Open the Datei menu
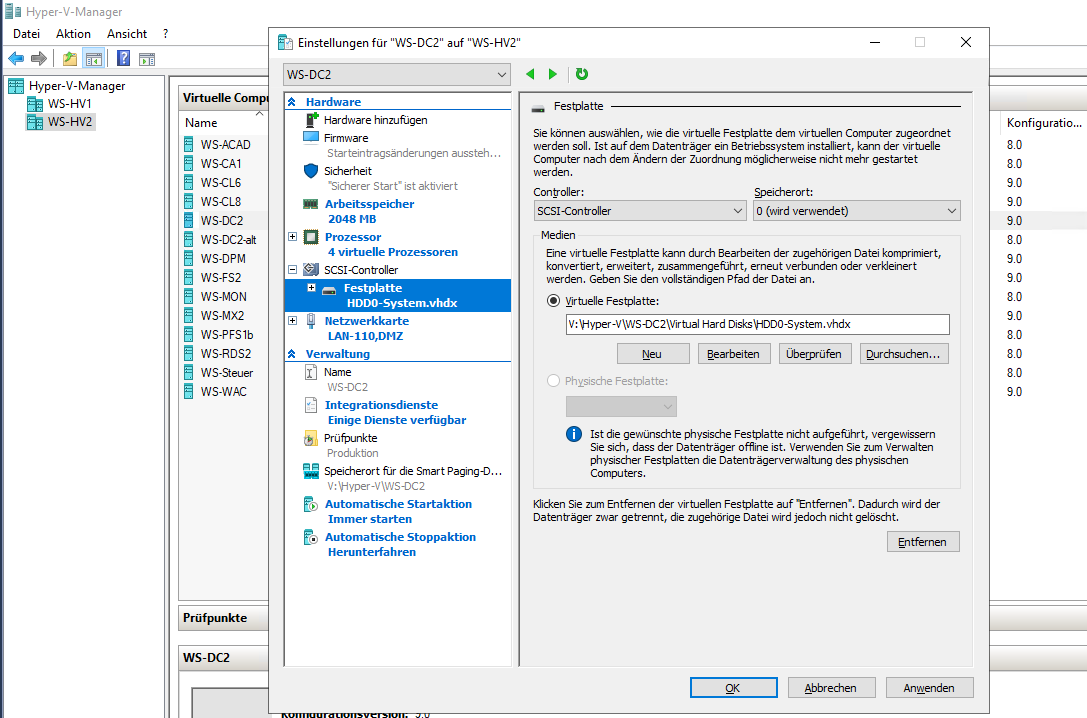This screenshot has width=1087, height=718. click(x=26, y=34)
